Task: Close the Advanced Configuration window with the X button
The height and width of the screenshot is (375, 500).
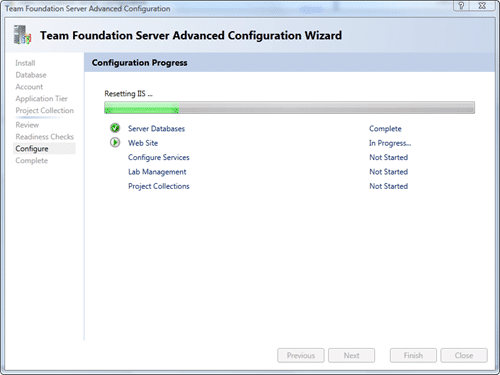Action: point(482,6)
